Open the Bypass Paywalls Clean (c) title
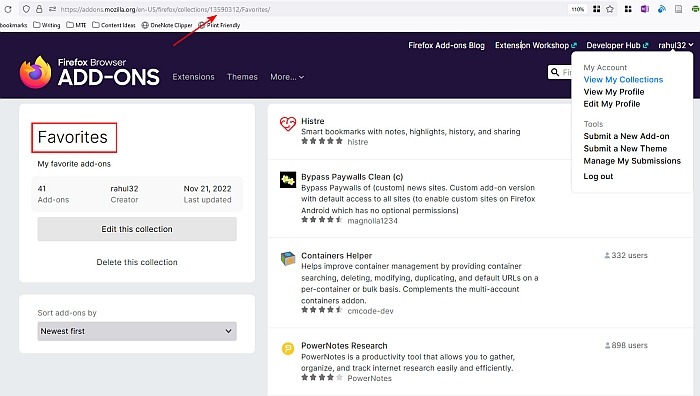This screenshot has width=700, height=396. coord(352,177)
